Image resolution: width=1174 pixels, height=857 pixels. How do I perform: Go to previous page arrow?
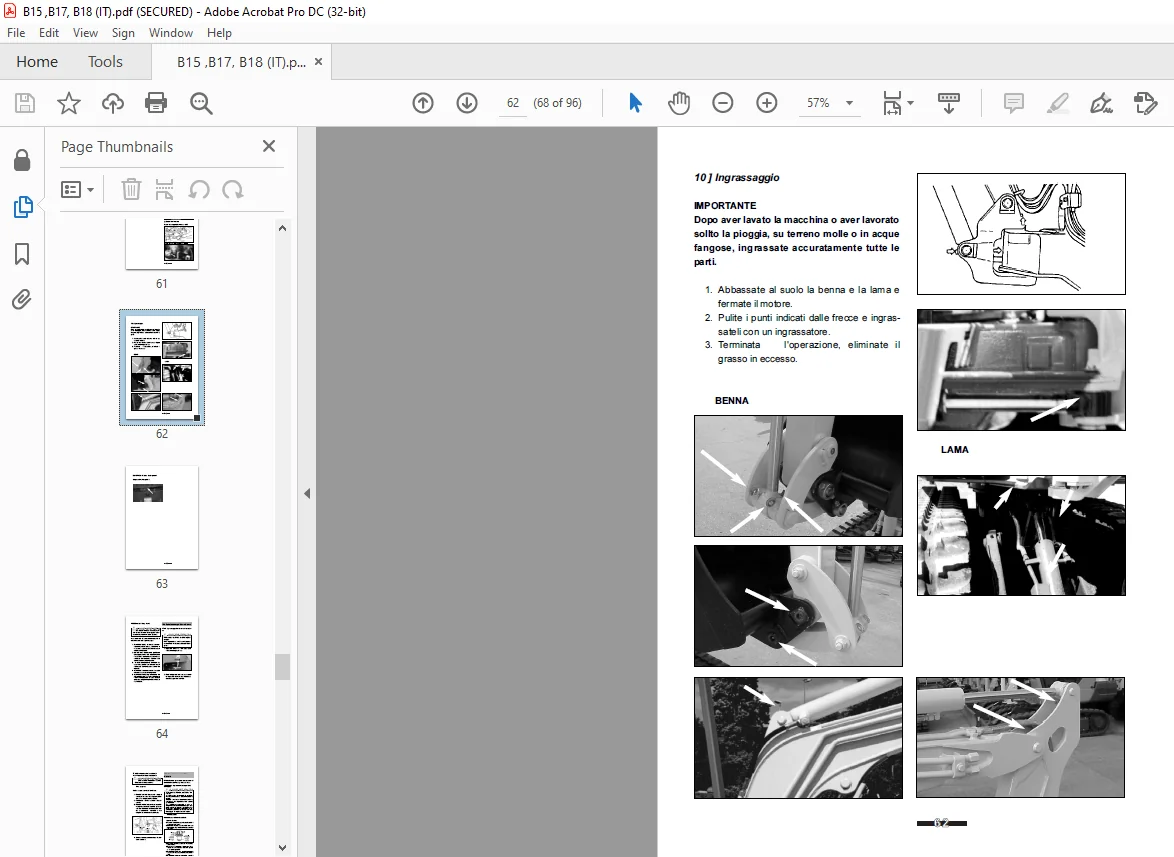click(423, 103)
